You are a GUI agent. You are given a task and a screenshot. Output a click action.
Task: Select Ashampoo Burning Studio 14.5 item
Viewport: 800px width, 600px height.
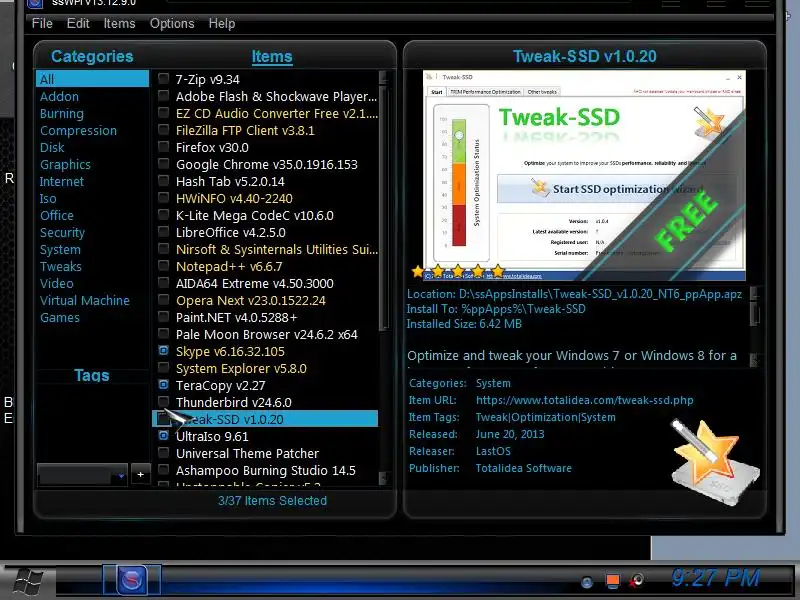pos(266,470)
